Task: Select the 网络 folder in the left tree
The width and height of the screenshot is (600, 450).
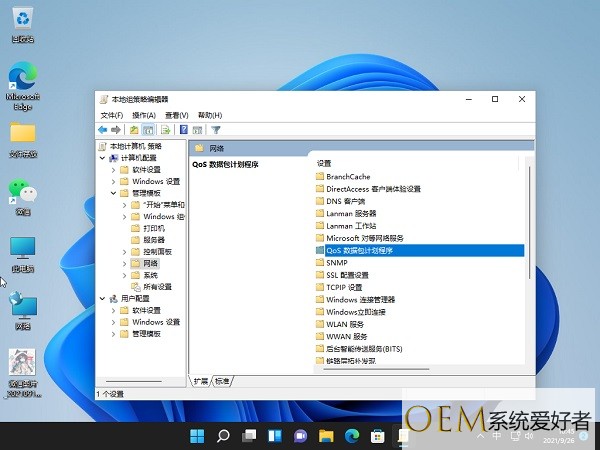Action: tap(150, 263)
